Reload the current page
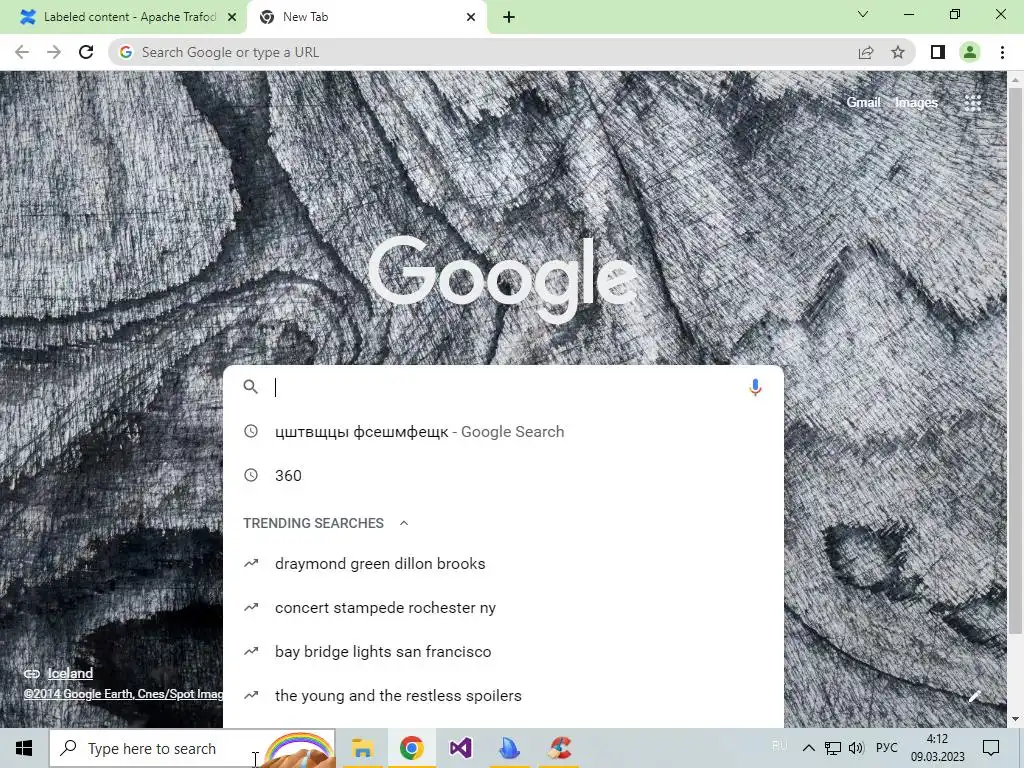 [x=86, y=52]
